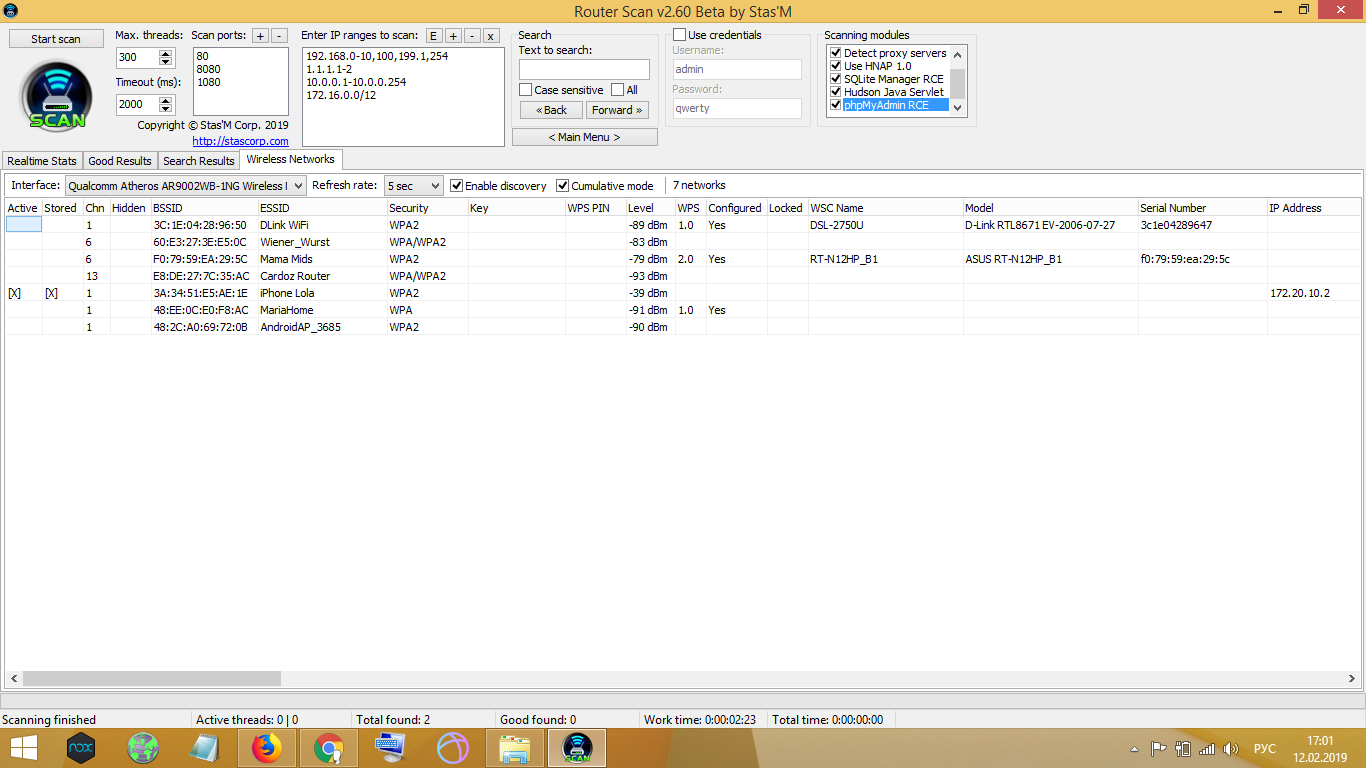
Task: Open the volume speaker tray icon
Action: pyautogui.click(x=1231, y=748)
